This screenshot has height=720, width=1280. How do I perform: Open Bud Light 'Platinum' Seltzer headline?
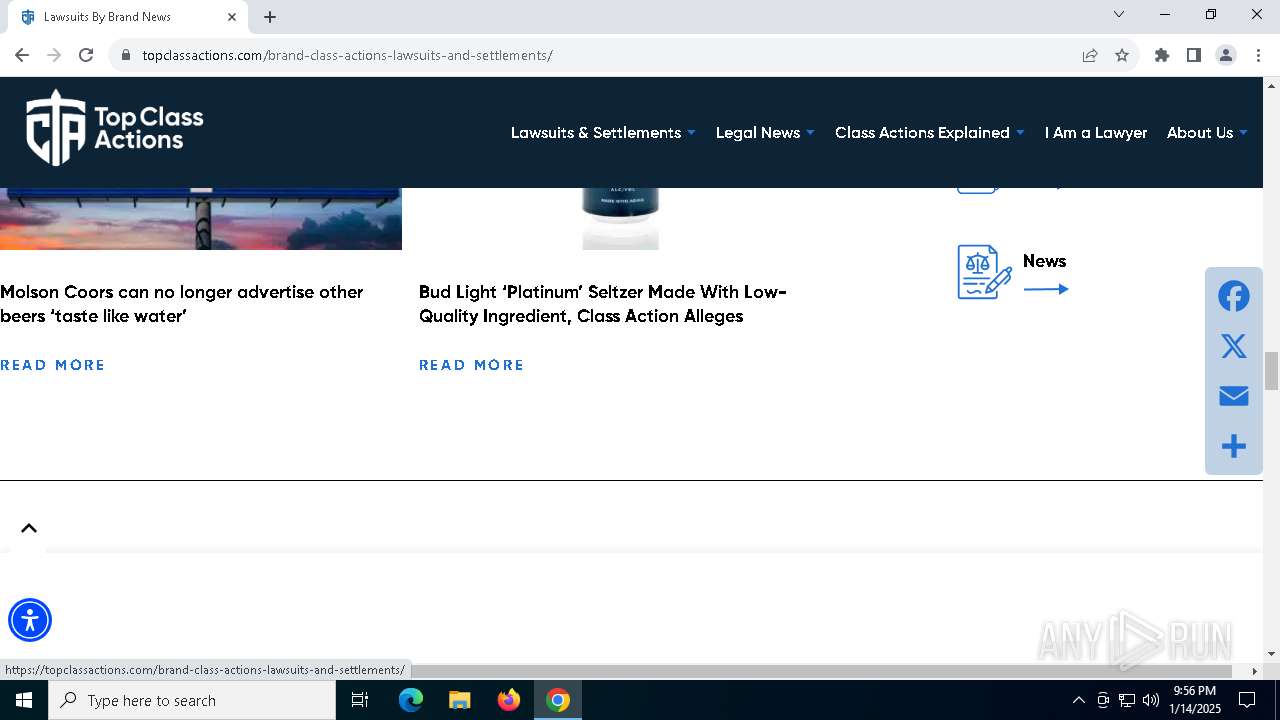coord(603,304)
